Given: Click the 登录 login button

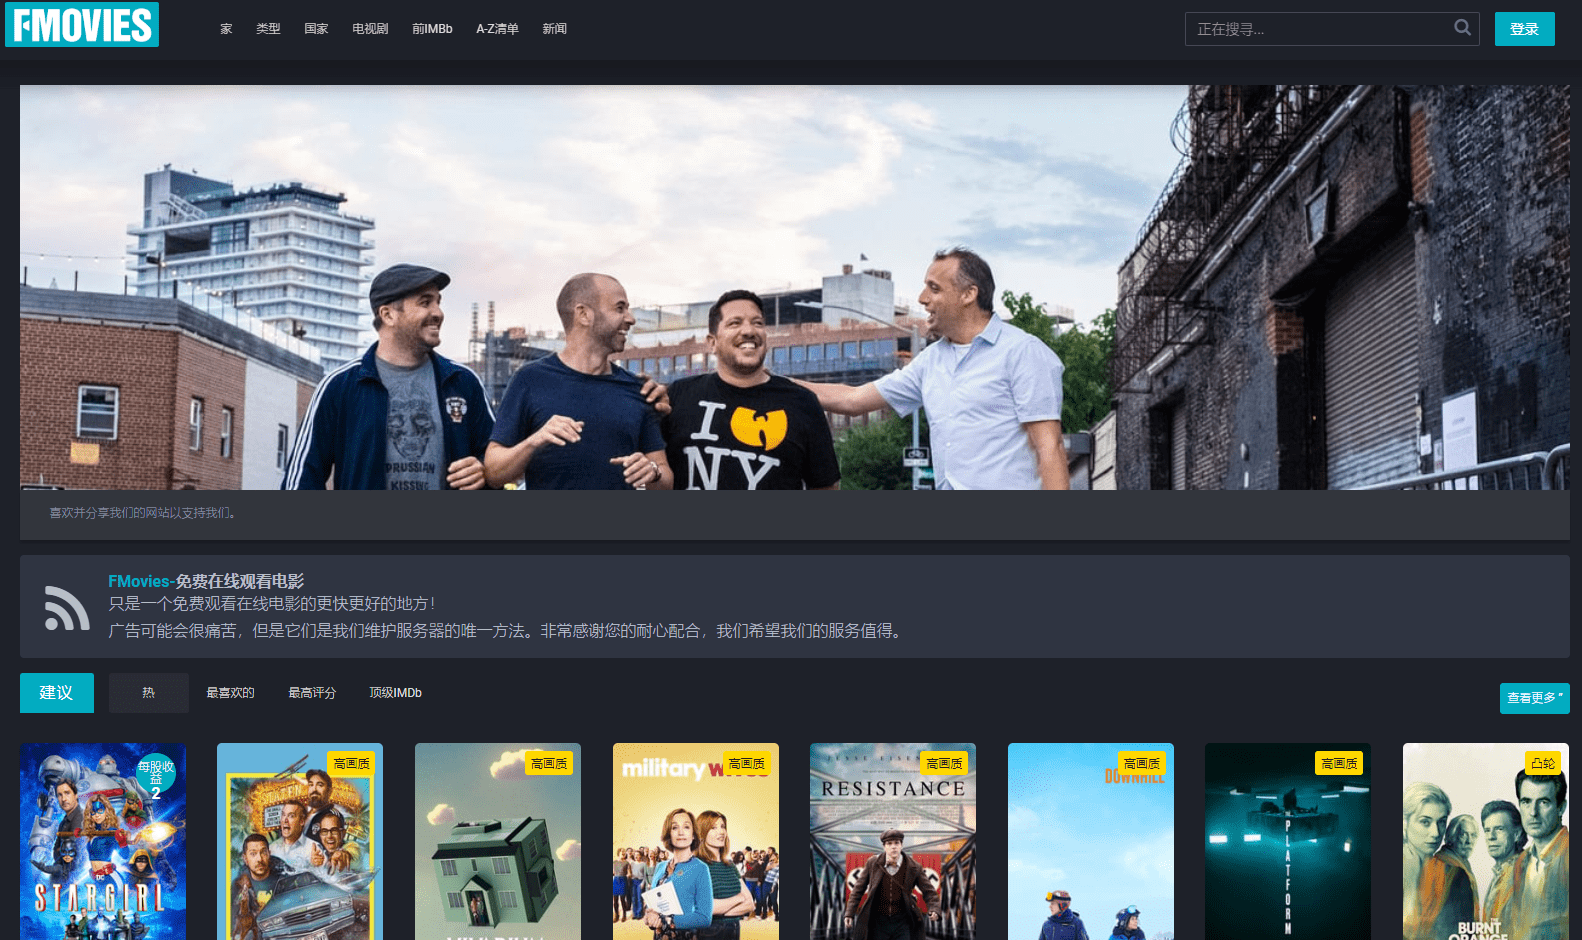Looking at the screenshot, I should pos(1524,29).
